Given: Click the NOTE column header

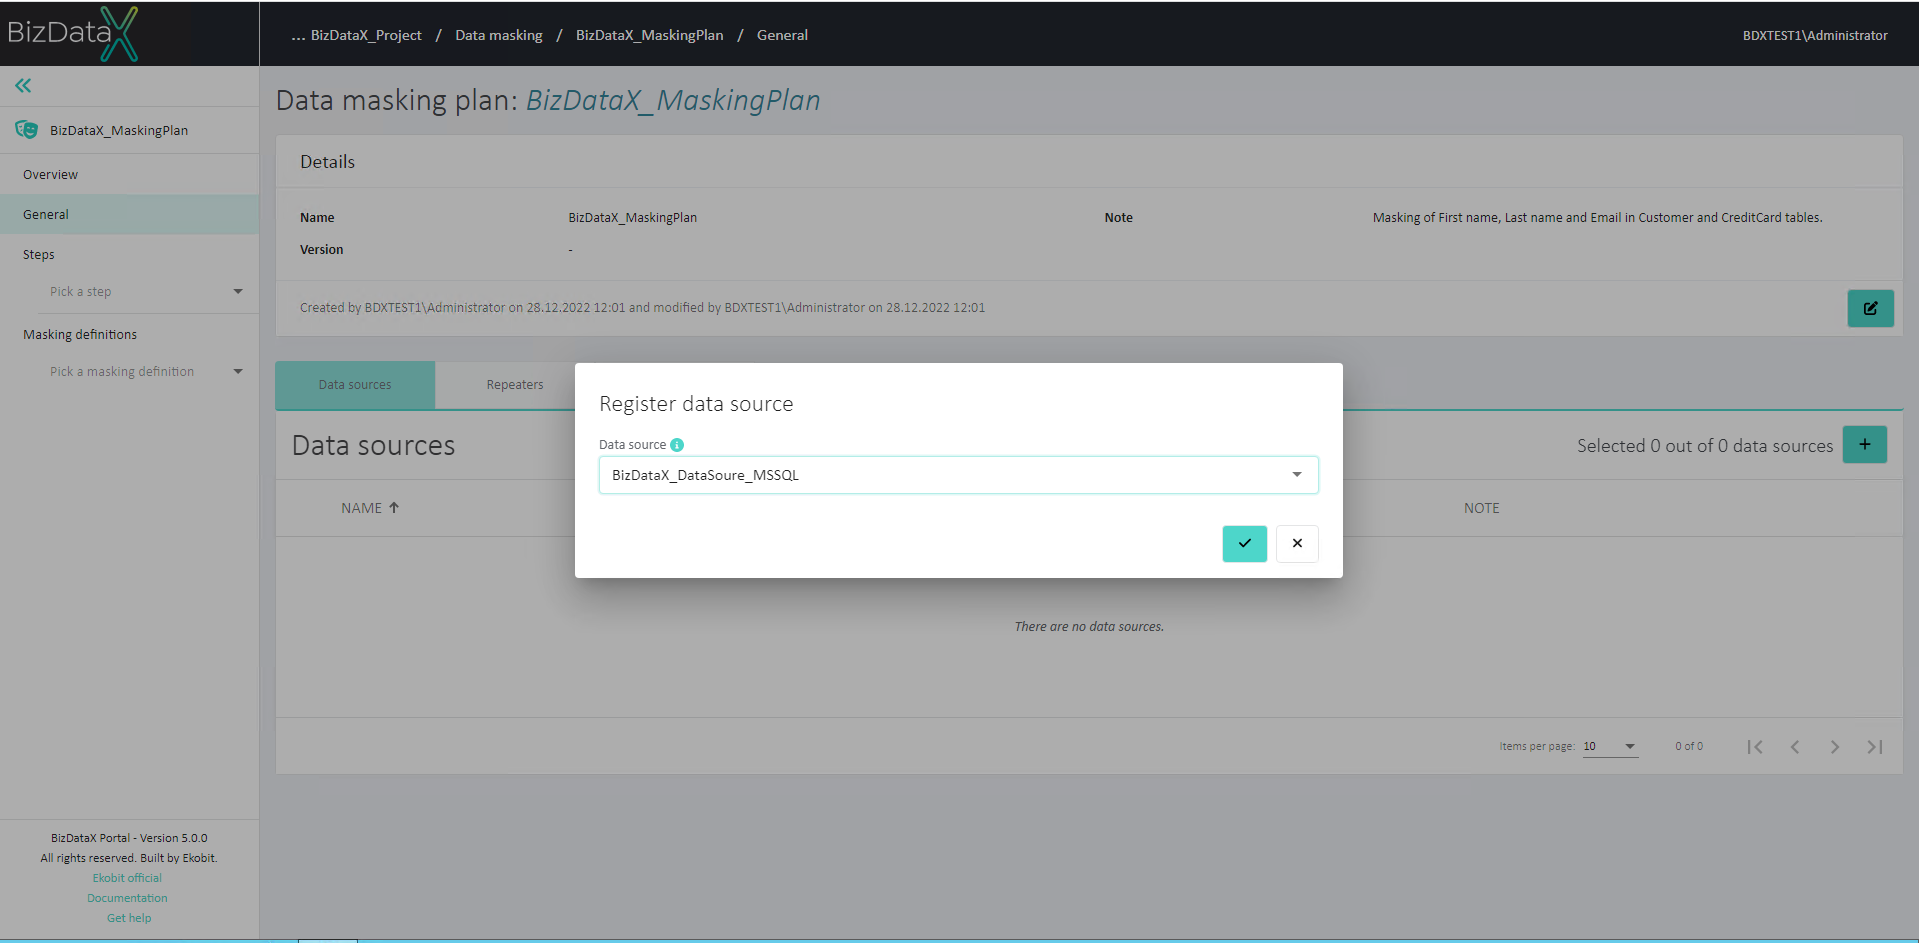Looking at the screenshot, I should pyautogui.click(x=1481, y=508).
